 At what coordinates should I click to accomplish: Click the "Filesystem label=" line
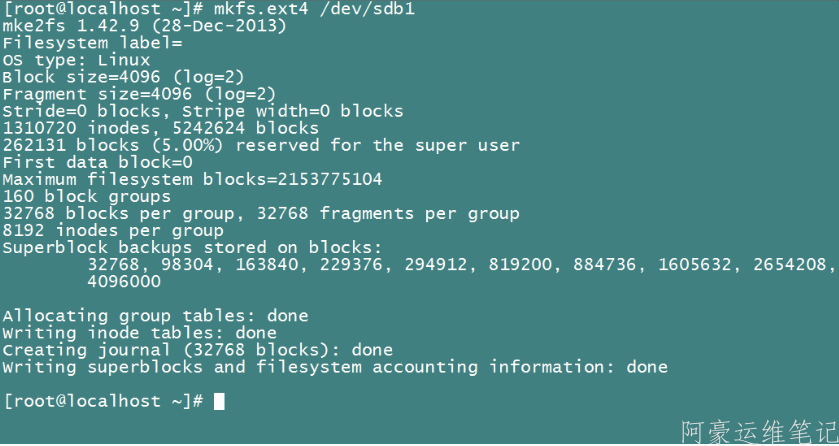pyautogui.click(x=92, y=43)
